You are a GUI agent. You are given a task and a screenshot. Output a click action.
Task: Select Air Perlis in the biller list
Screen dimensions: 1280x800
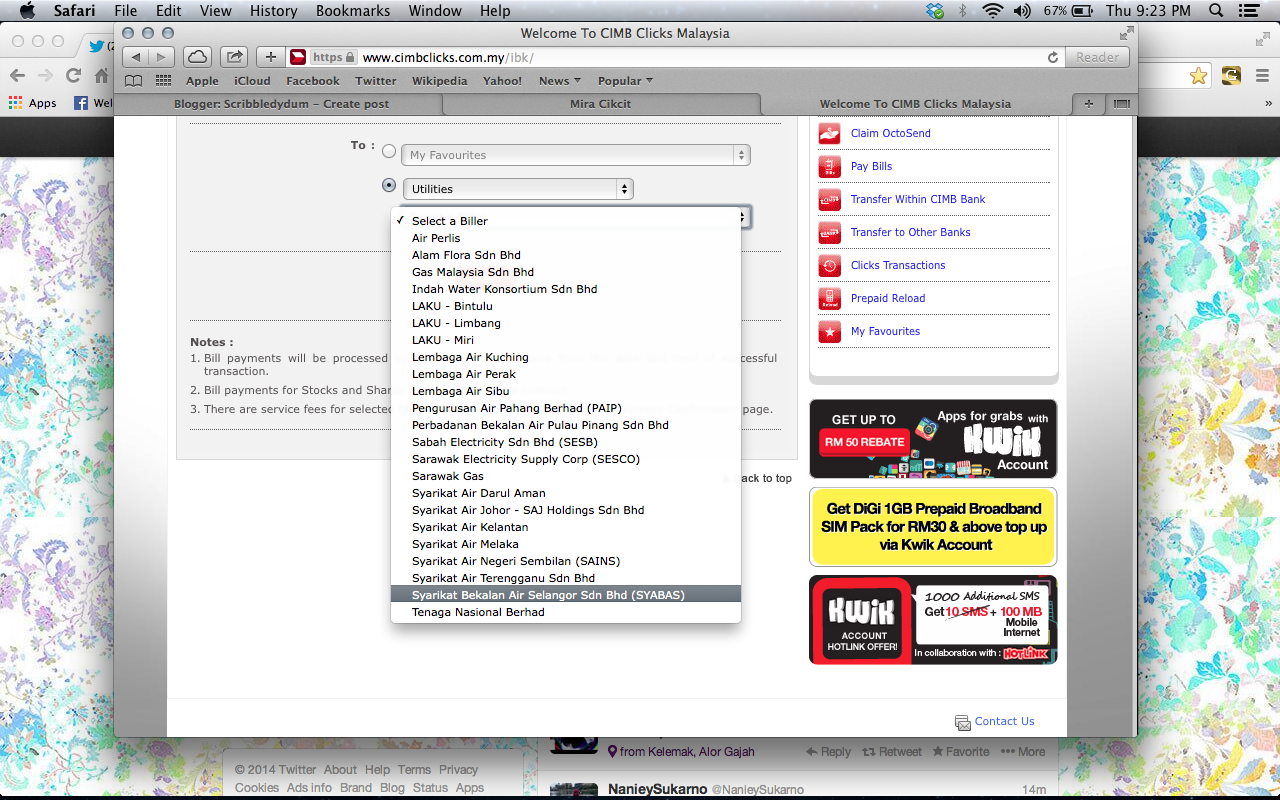pos(566,238)
